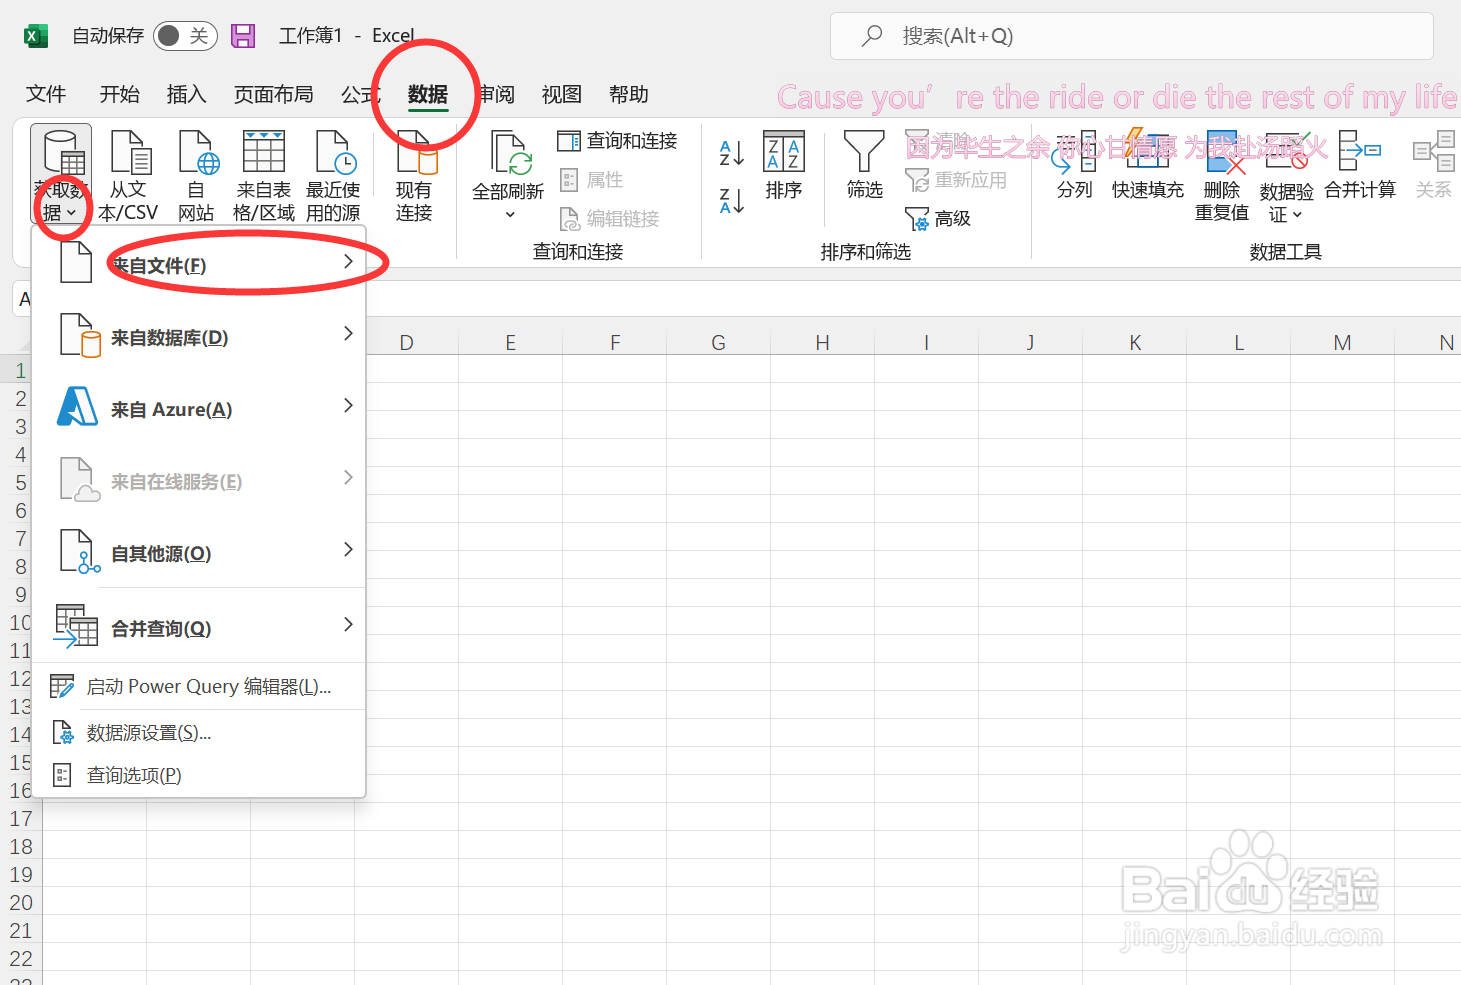Screen dimensions: 1461x985
Task: Select row 18 header
Action: [x=21, y=847]
